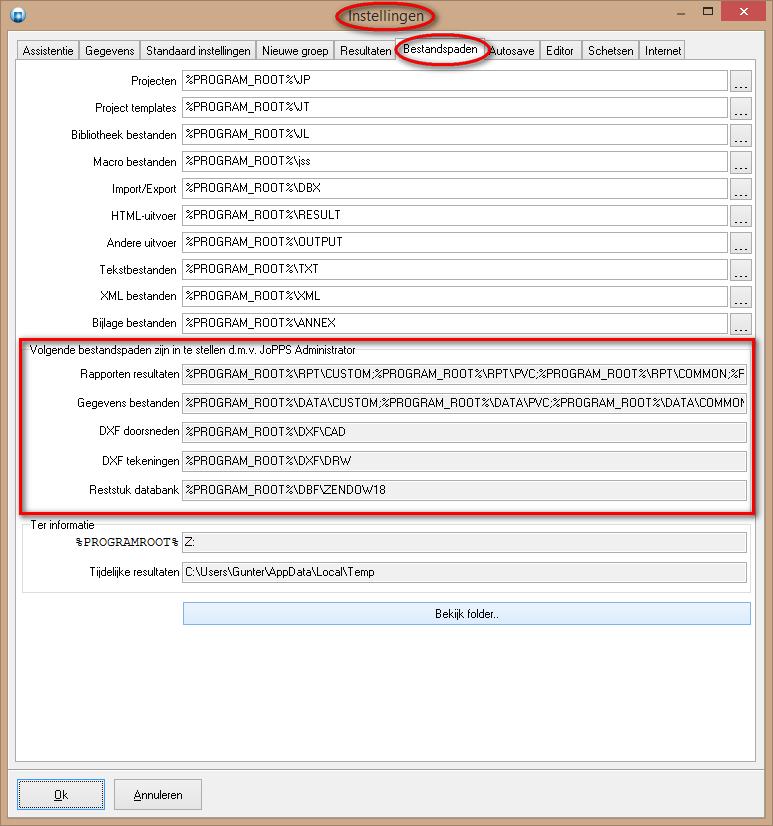Viewport: 773px width, 826px height.
Task: Browse for the Tekstbestanden folder
Action: [740, 269]
